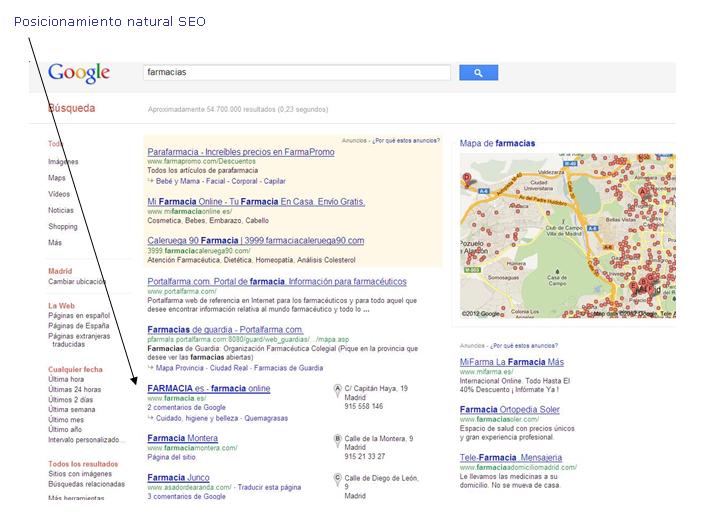The image size is (720, 514).
Task: Click Cambiar ubicación under Madrid
Action: click(77, 282)
